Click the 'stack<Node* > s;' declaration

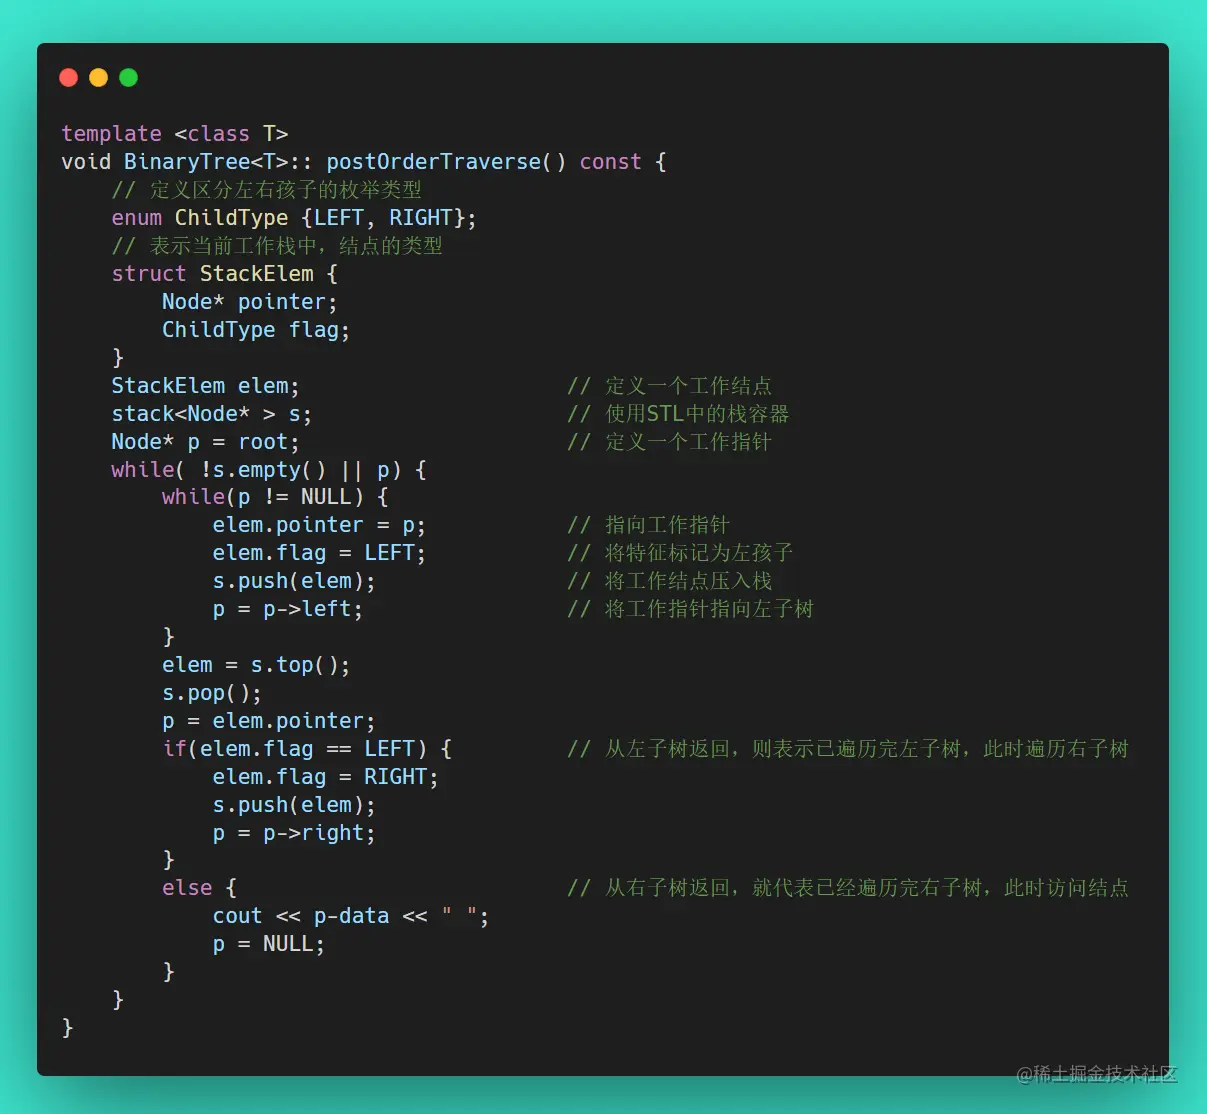pos(212,414)
